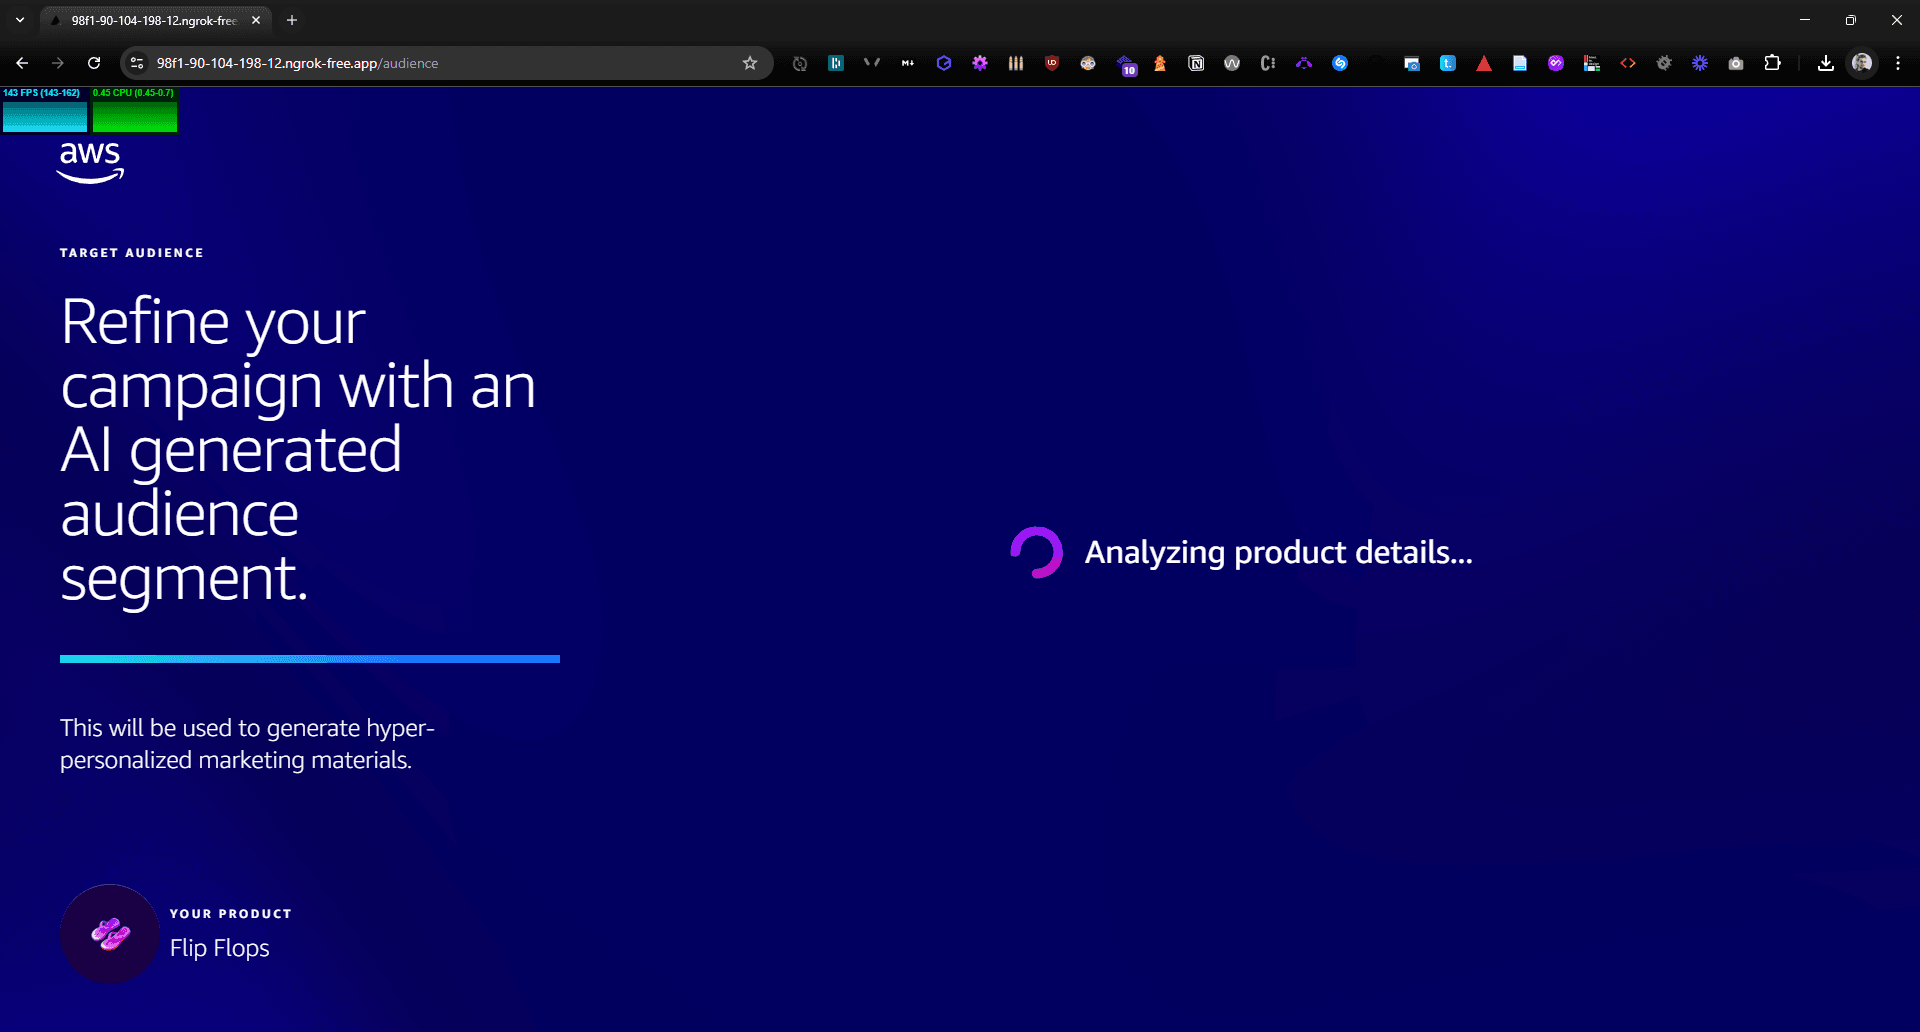
Task: Click the Flip Flops product thumbnail
Action: pos(110,934)
